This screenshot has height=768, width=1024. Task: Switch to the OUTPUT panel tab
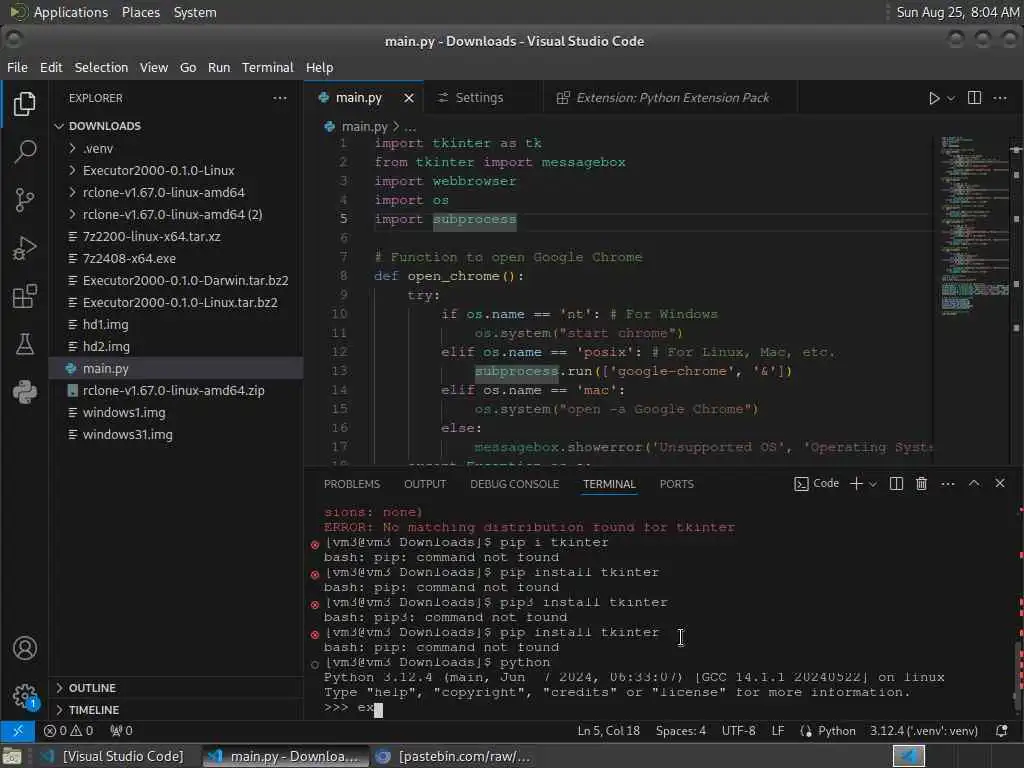pyautogui.click(x=424, y=484)
